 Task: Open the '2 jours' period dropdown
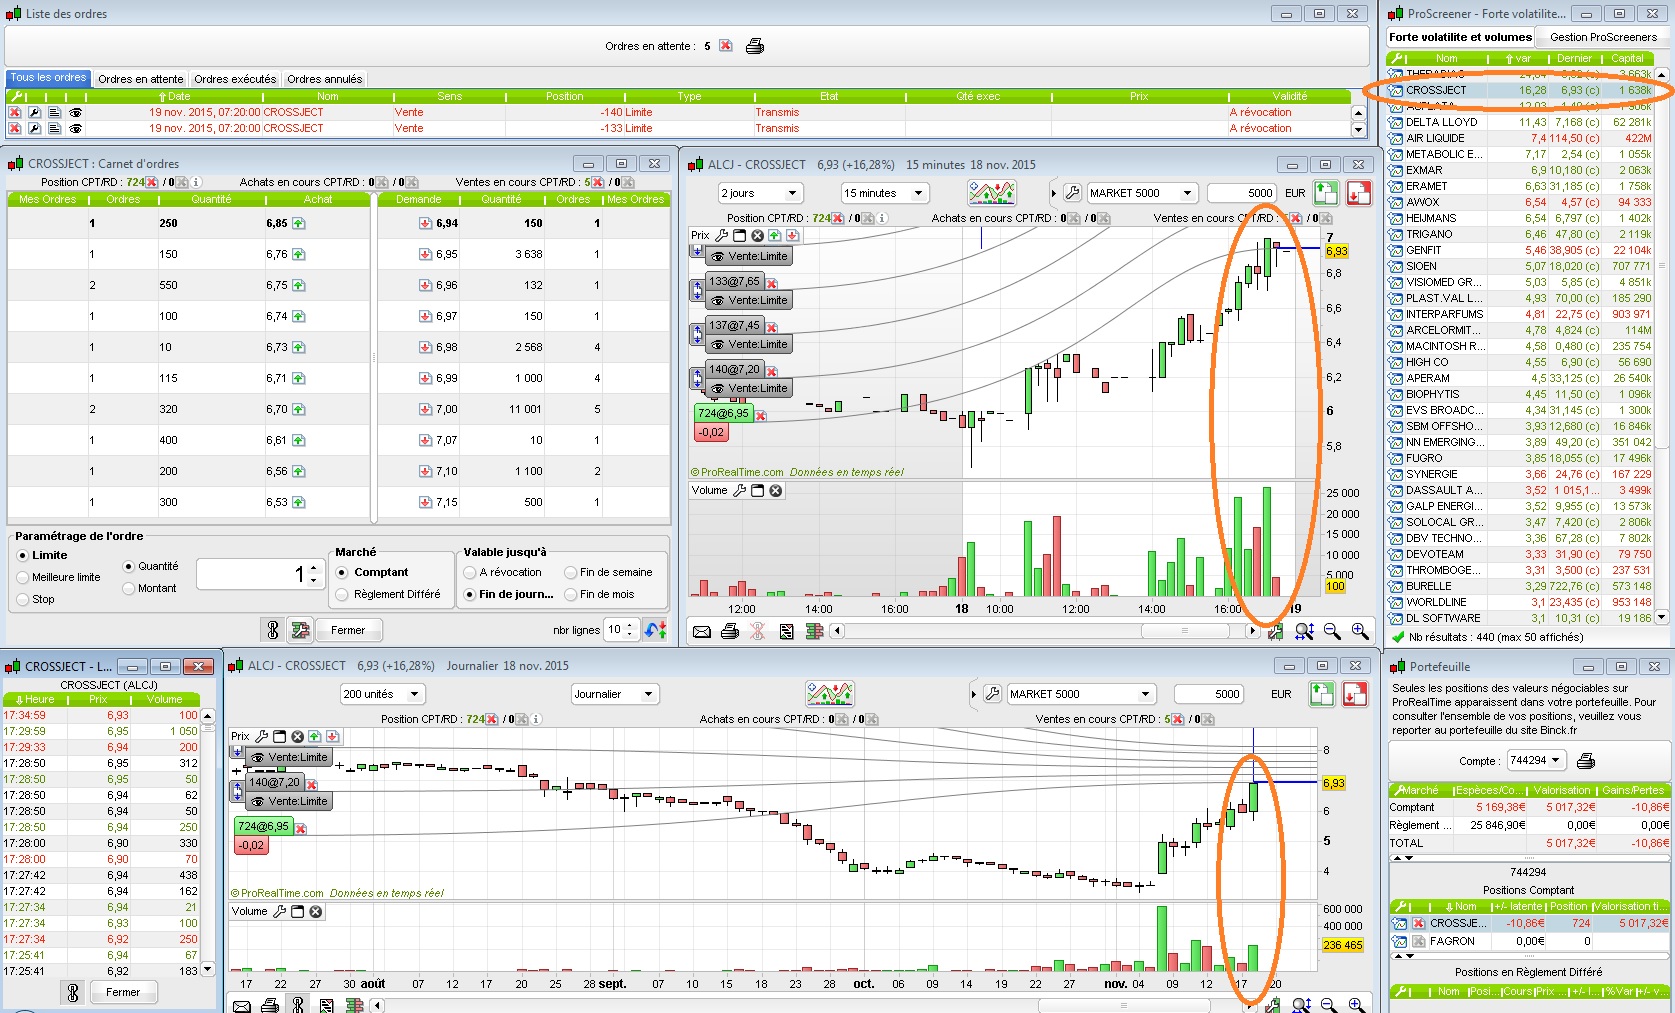click(760, 193)
